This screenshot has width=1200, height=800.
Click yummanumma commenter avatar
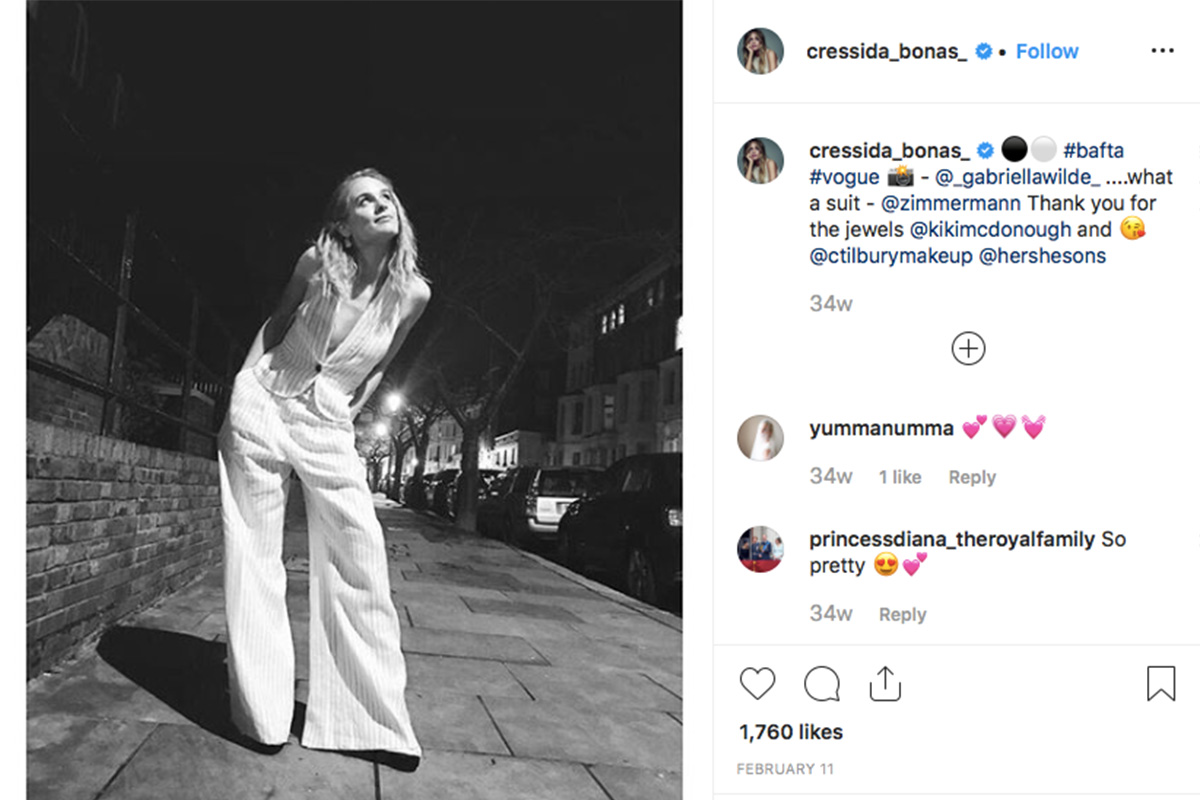(760, 438)
